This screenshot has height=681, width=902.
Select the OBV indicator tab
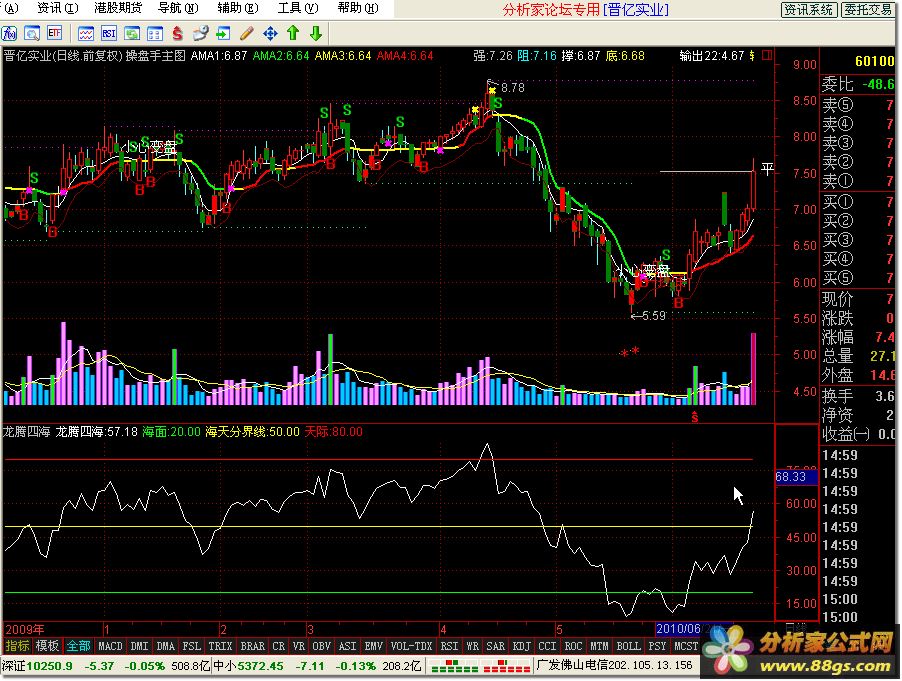[x=322, y=646]
